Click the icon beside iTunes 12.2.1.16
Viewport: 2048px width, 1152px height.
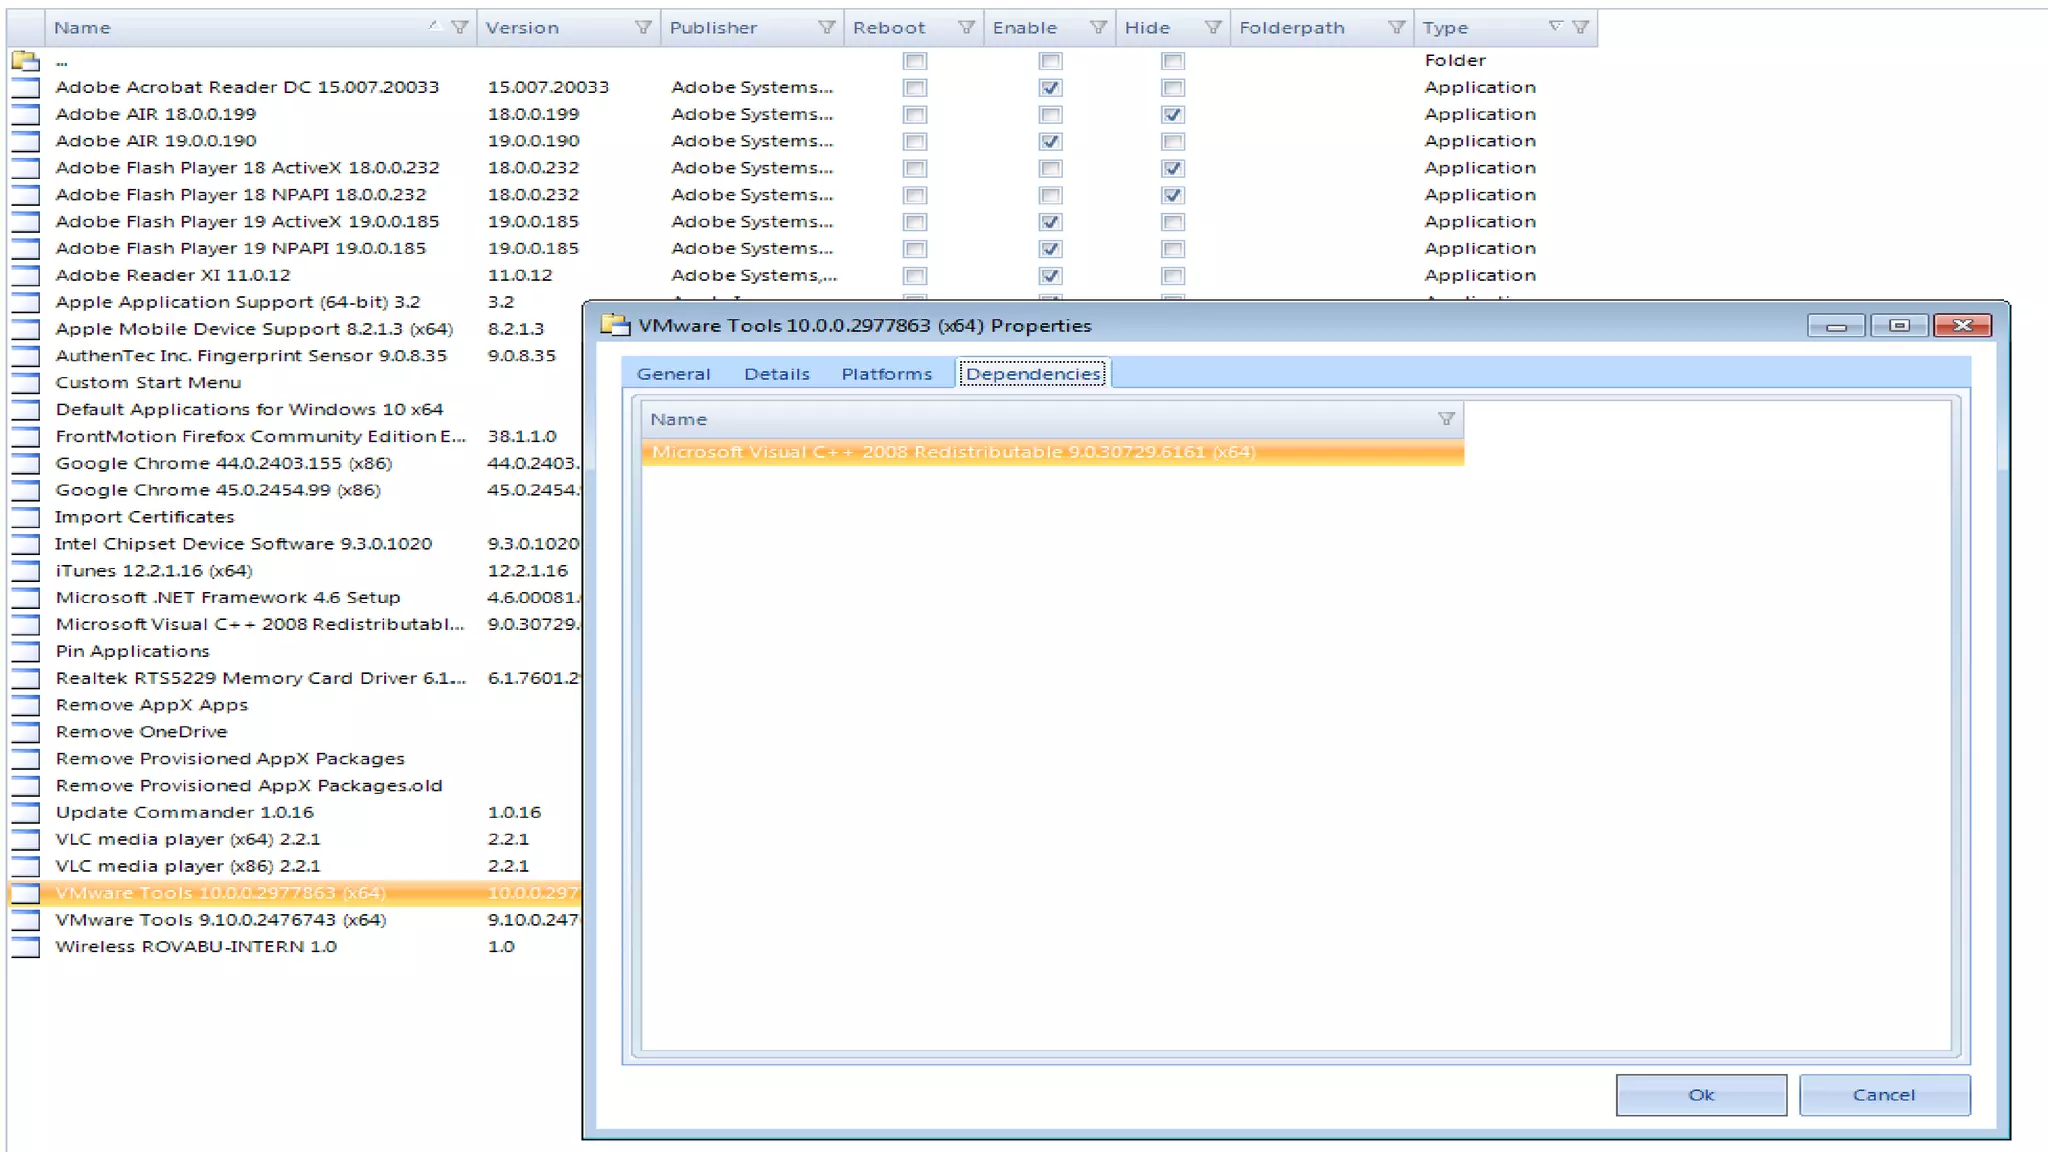[26, 571]
